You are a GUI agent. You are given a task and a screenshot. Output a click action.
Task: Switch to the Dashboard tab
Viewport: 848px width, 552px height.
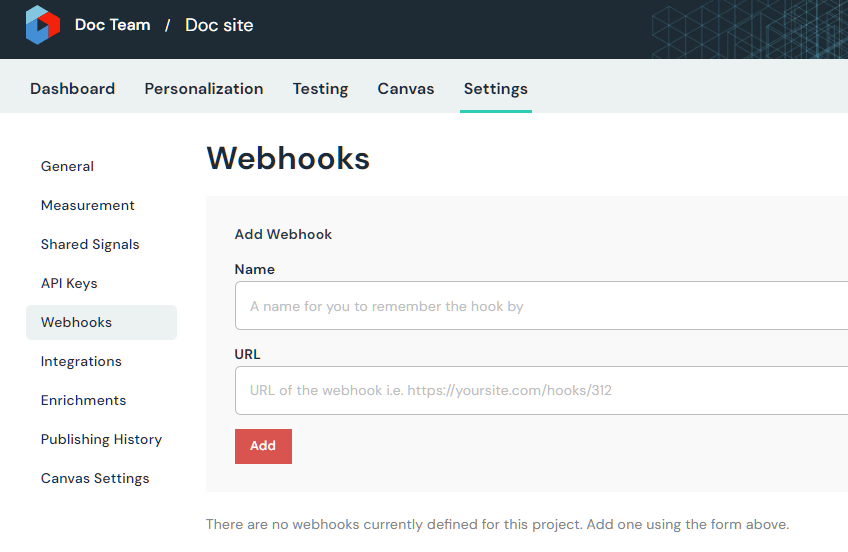tap(72, 89)
